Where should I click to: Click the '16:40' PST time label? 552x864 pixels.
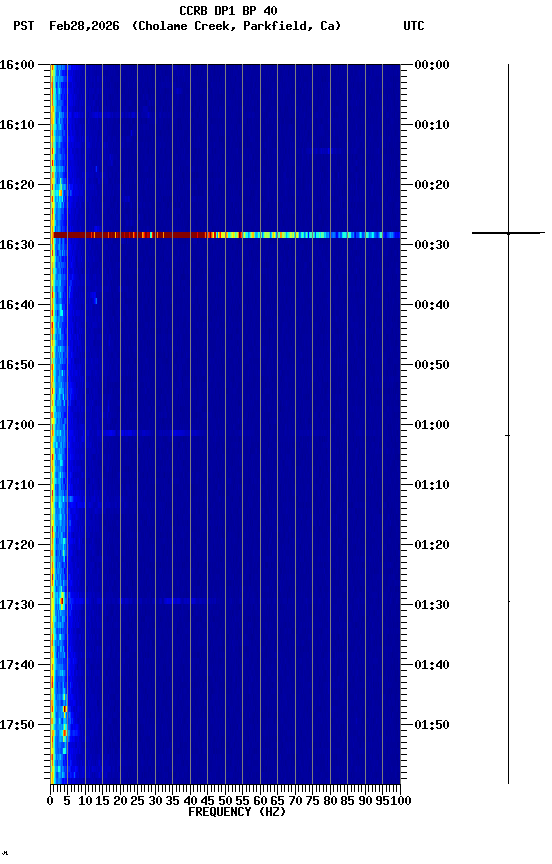pyautogui.click(x=17, y=305)
